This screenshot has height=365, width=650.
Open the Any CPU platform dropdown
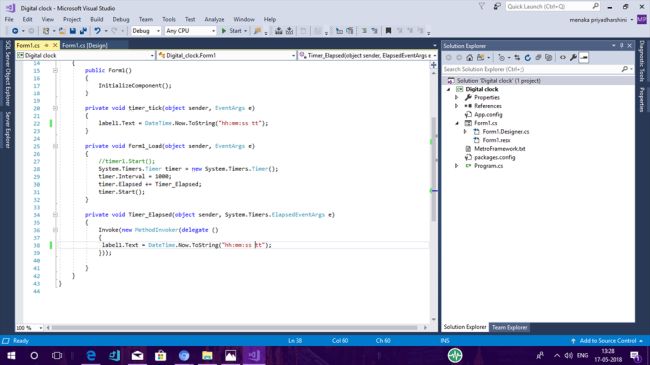pos(190,31)
